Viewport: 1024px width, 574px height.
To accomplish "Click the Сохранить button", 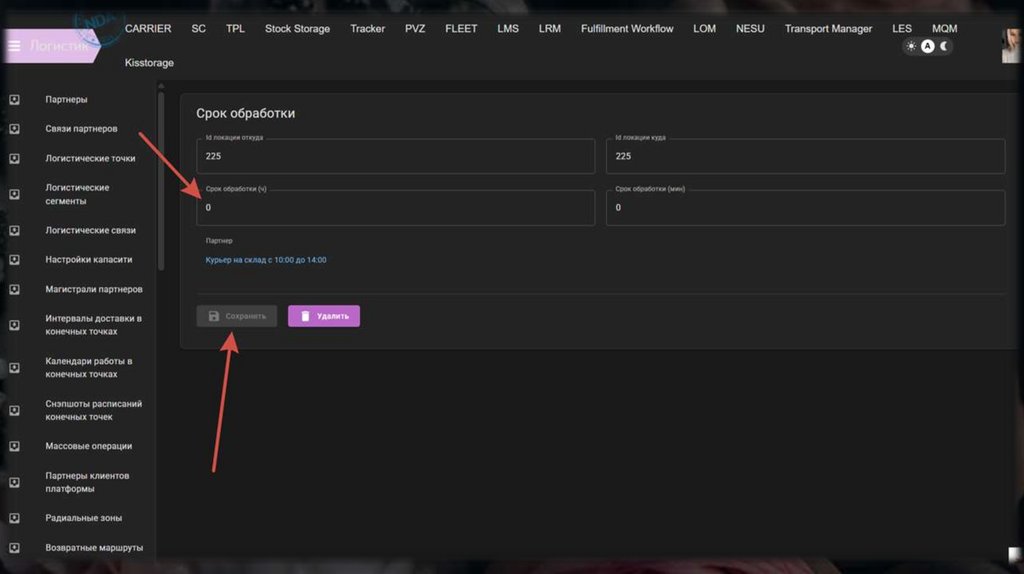I will (x=237, y=316).
